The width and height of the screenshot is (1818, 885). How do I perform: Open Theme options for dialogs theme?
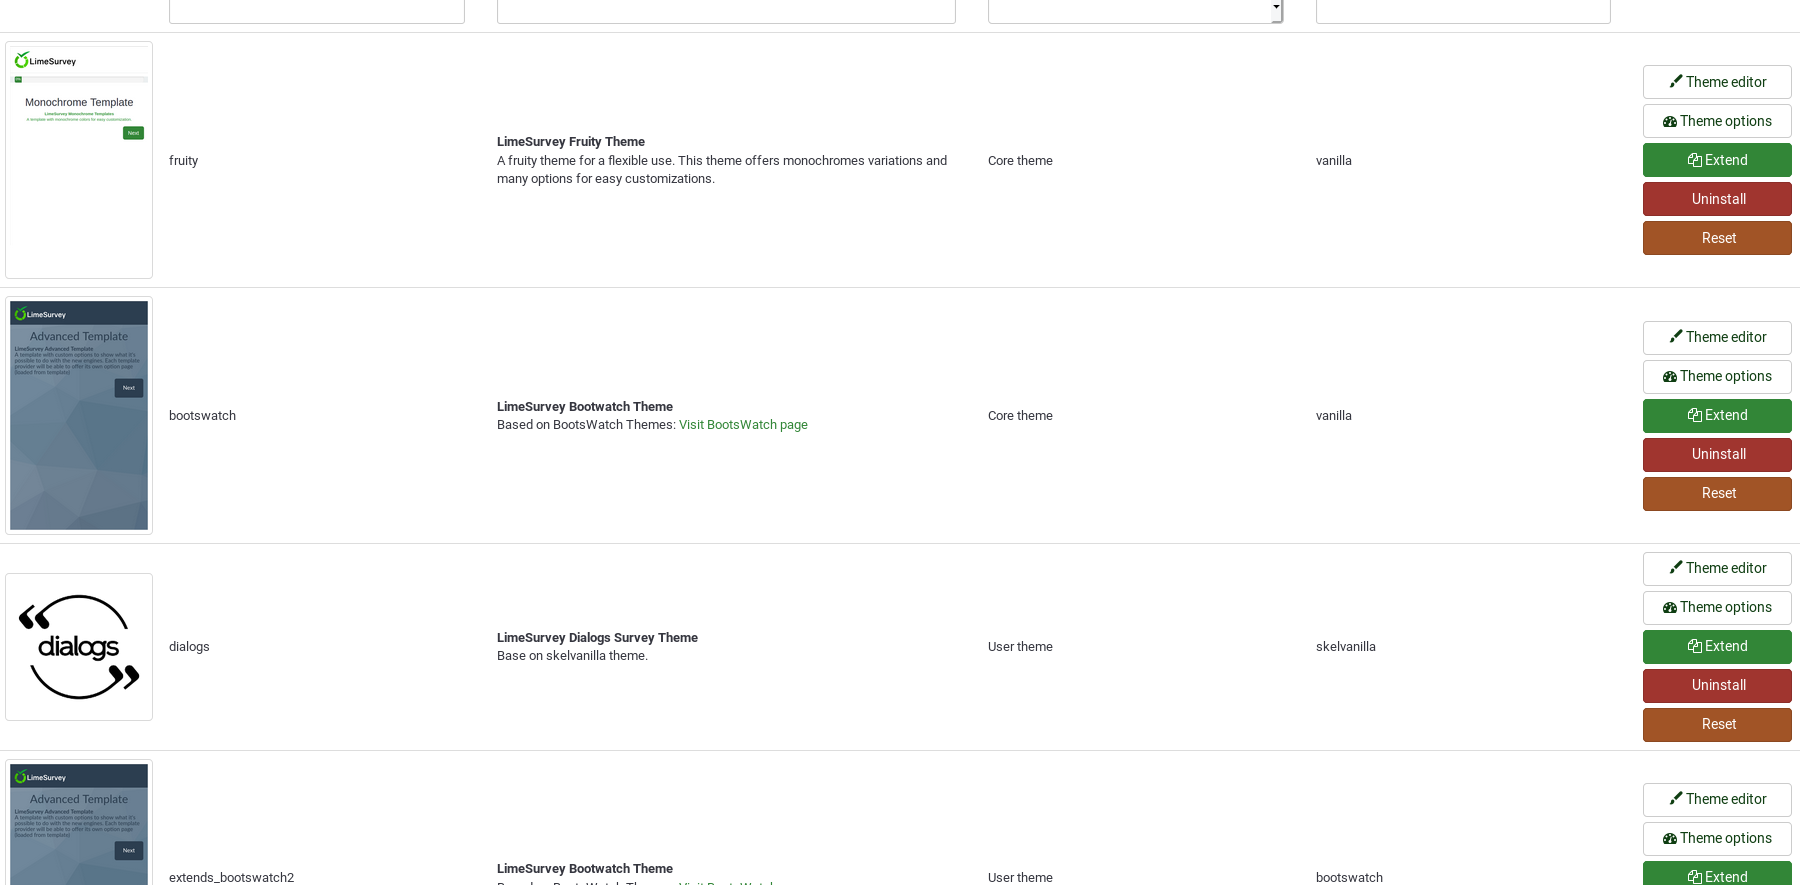(1716, 607)
